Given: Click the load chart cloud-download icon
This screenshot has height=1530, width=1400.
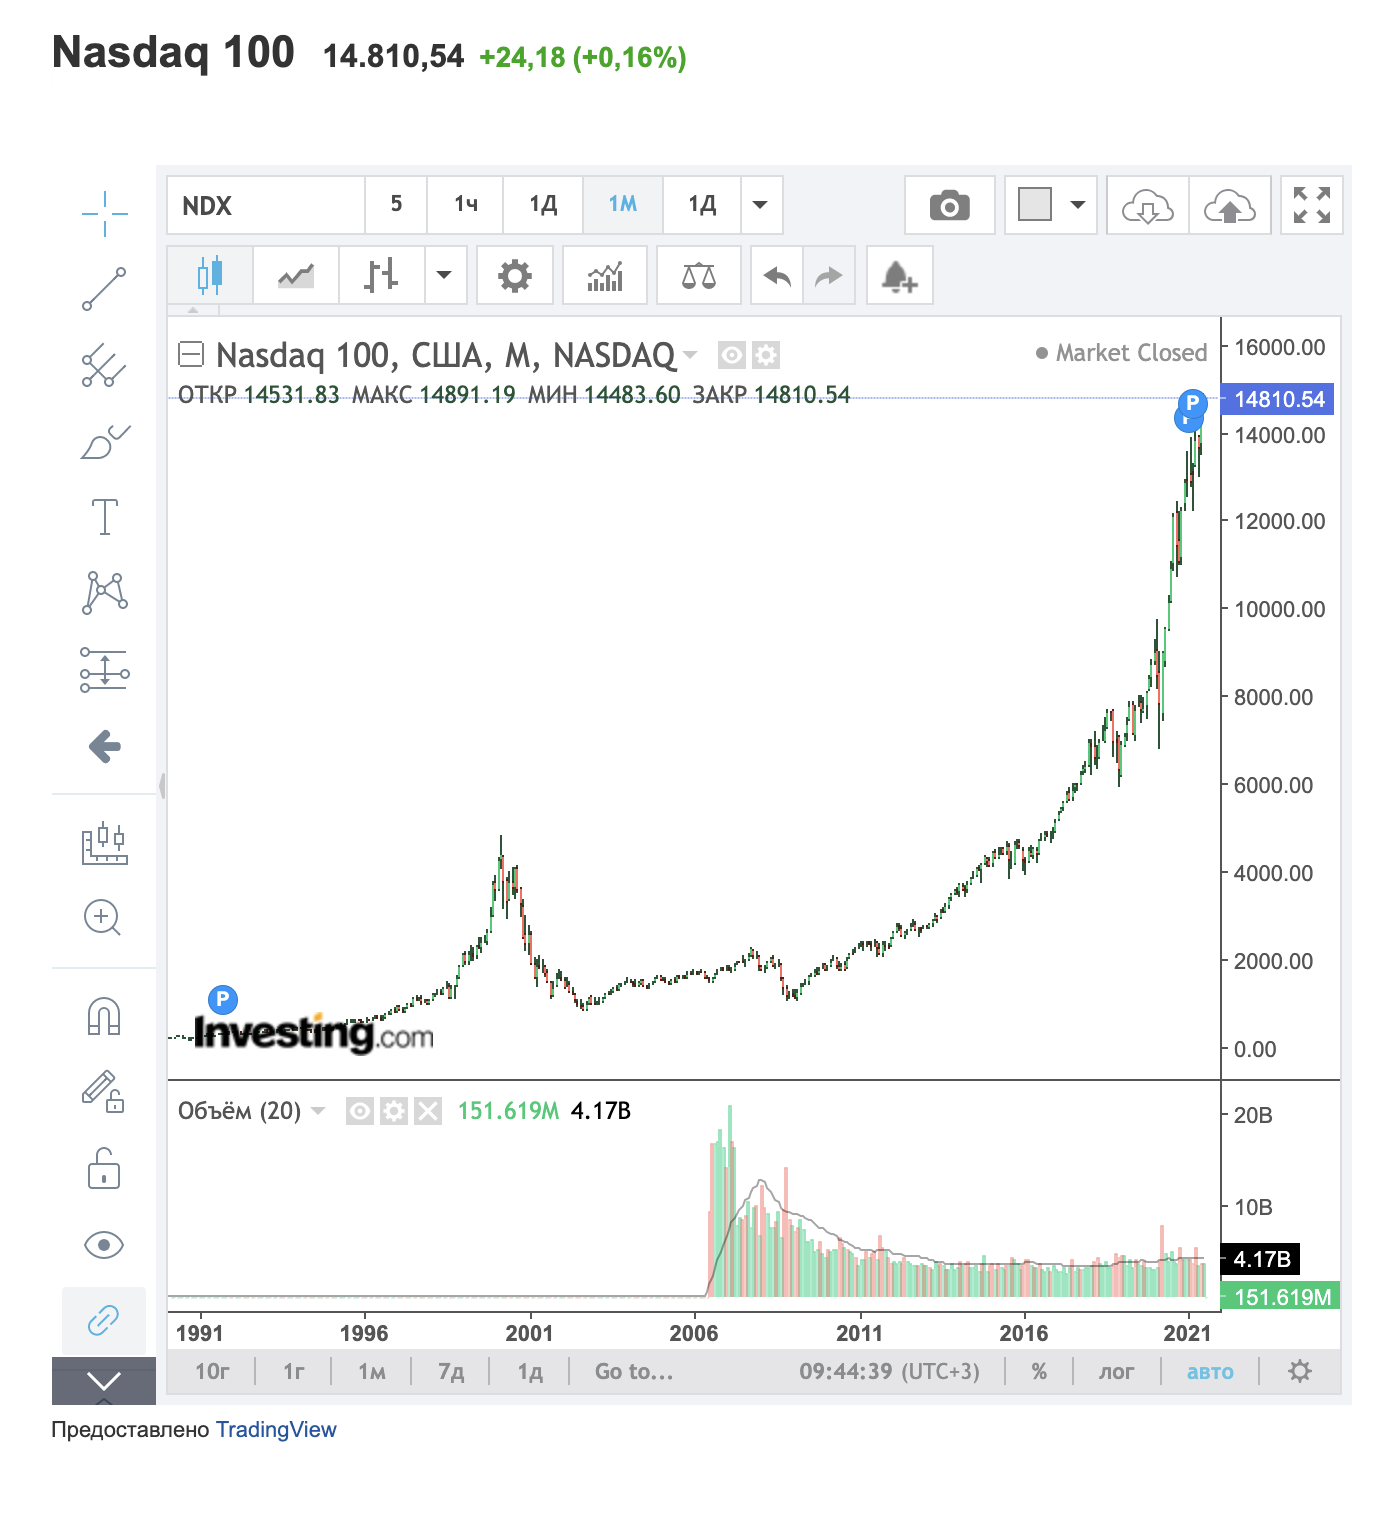Looking at the screenshot, I should pyautogui.click(x=1148, y=205).
